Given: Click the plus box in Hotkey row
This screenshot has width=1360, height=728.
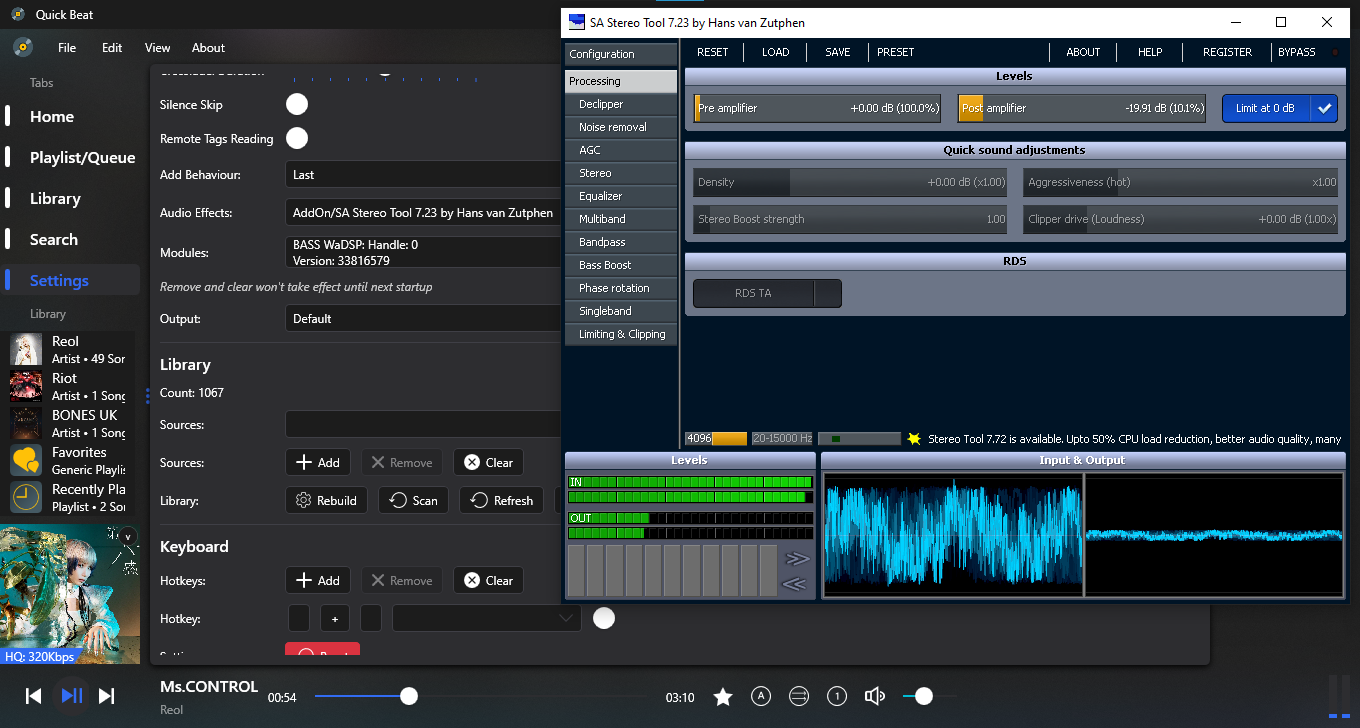Looking at the screenshot, I should pyautogui.click(x=335, y=619).
